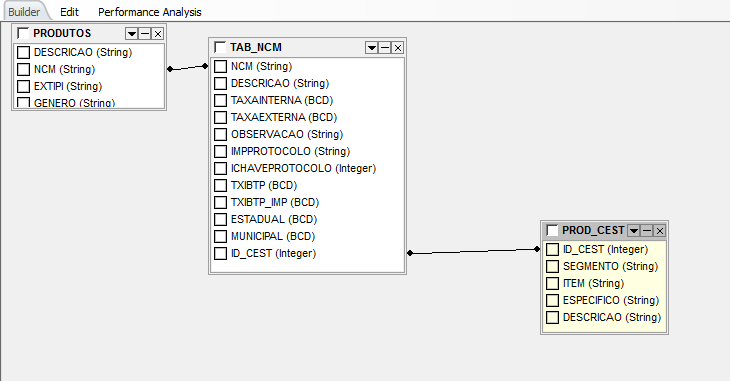Image resolution: width=730 pixels, height=381 pixels.
Task: Check IMPPROTOCOLO (String) field
Action: click(x=220, y=151)
